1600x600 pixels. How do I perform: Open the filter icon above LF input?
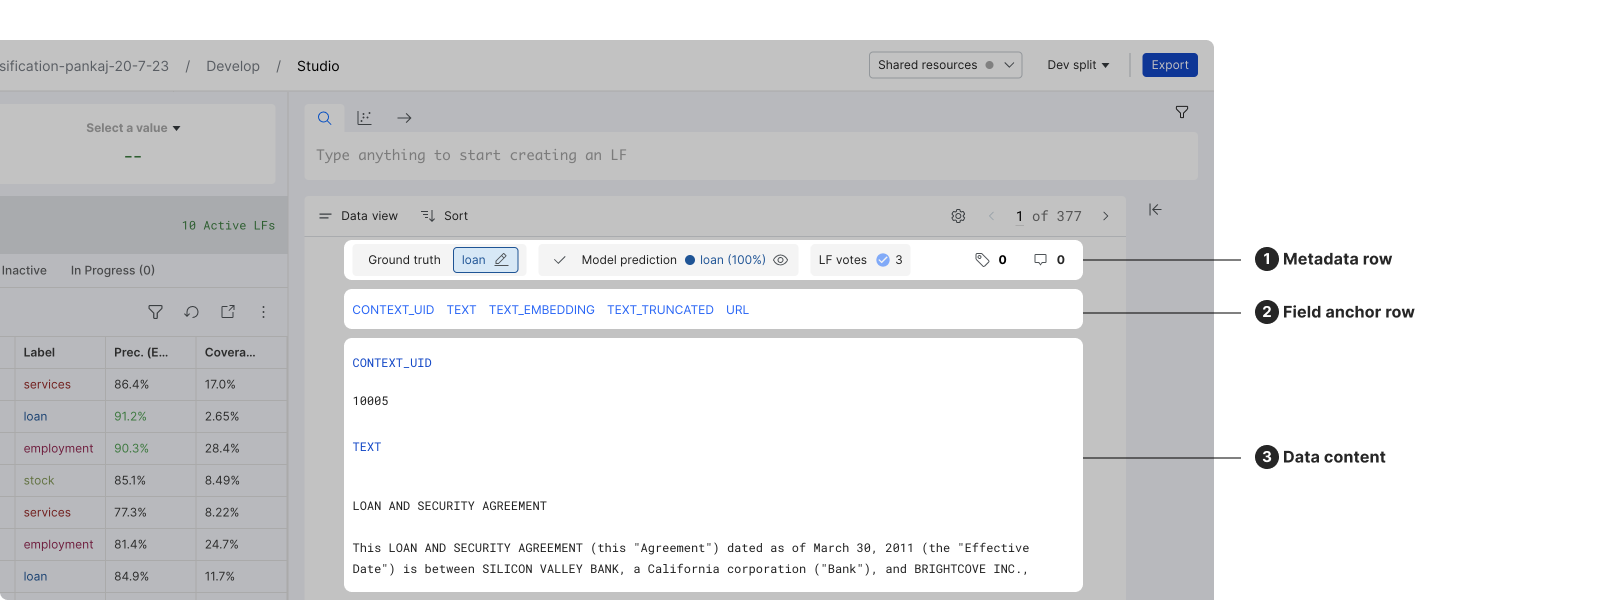tap(1182, 112)
